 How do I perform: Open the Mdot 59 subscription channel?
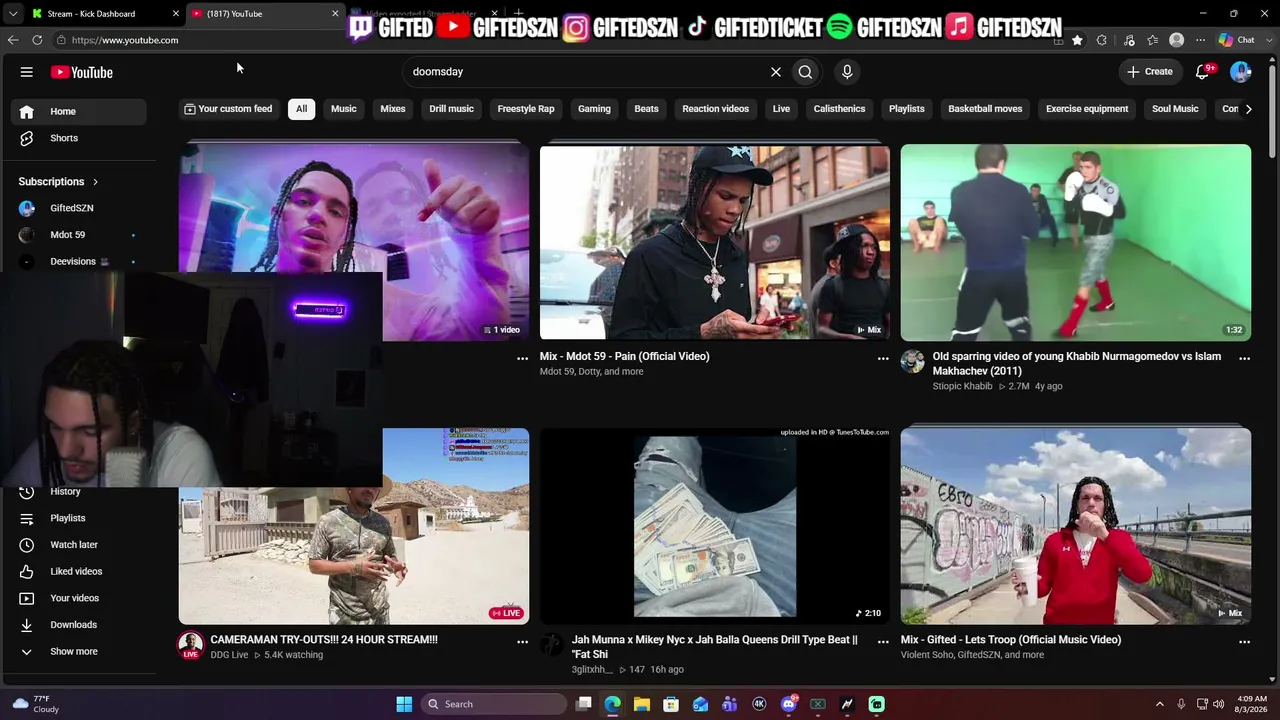tap(80, 235)
